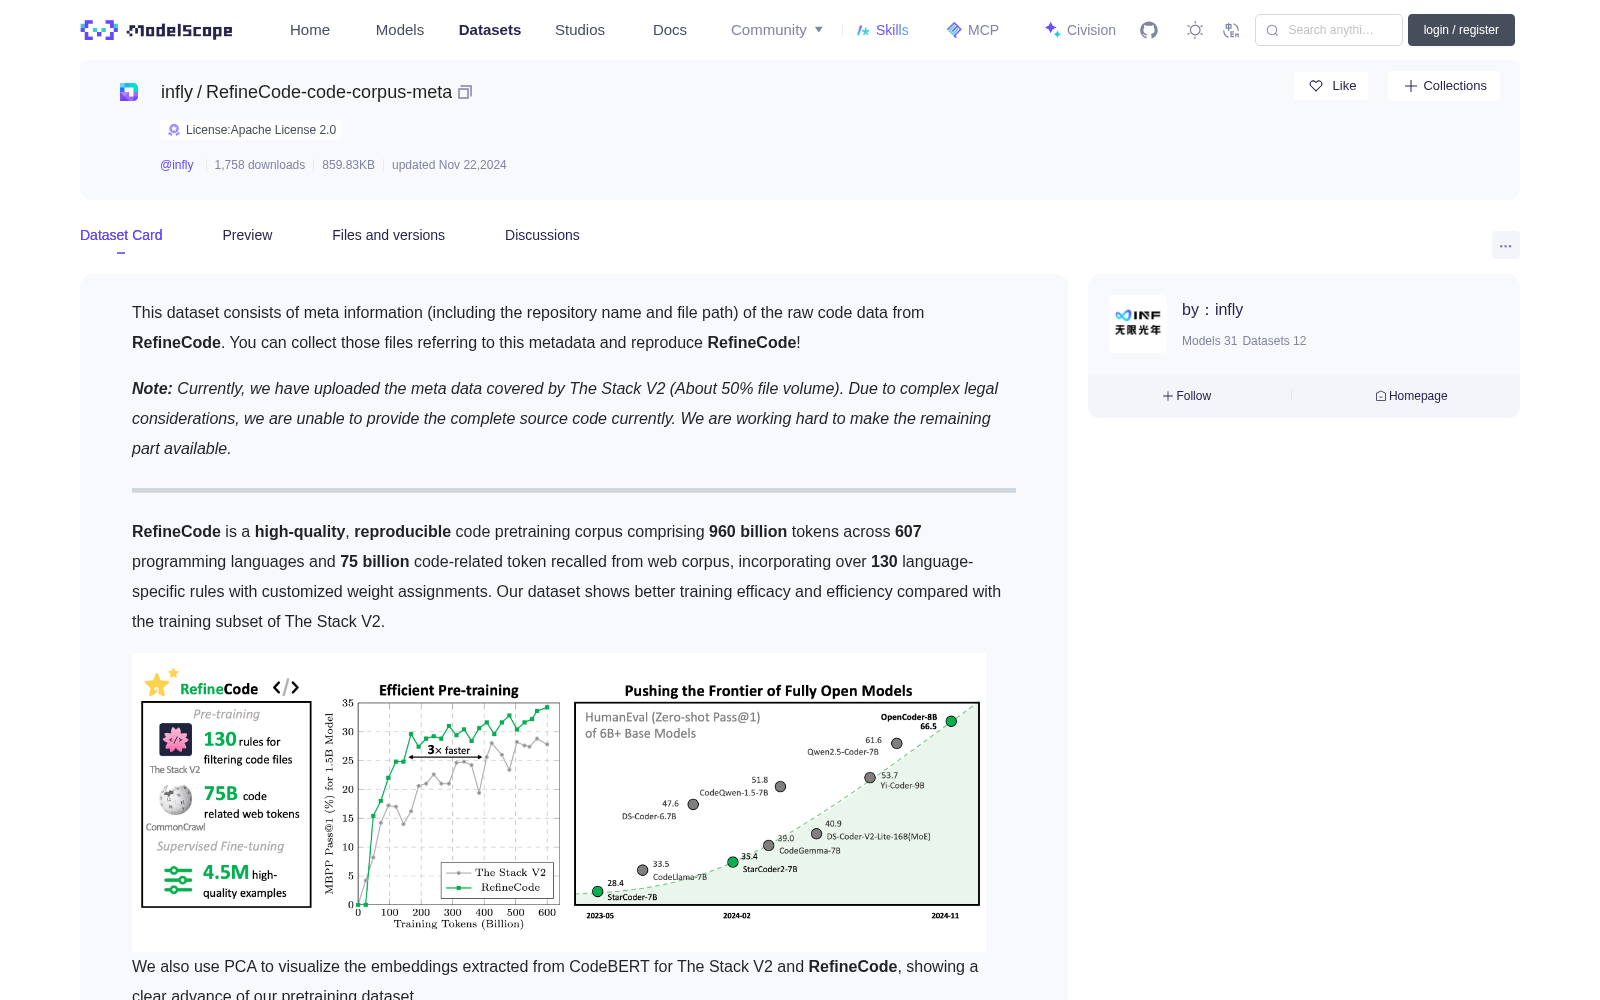Click the infly / RefineCode-code-corpus-meta title
The width and height of the screenshot is (1600, 1000).
tap(306, 92)
